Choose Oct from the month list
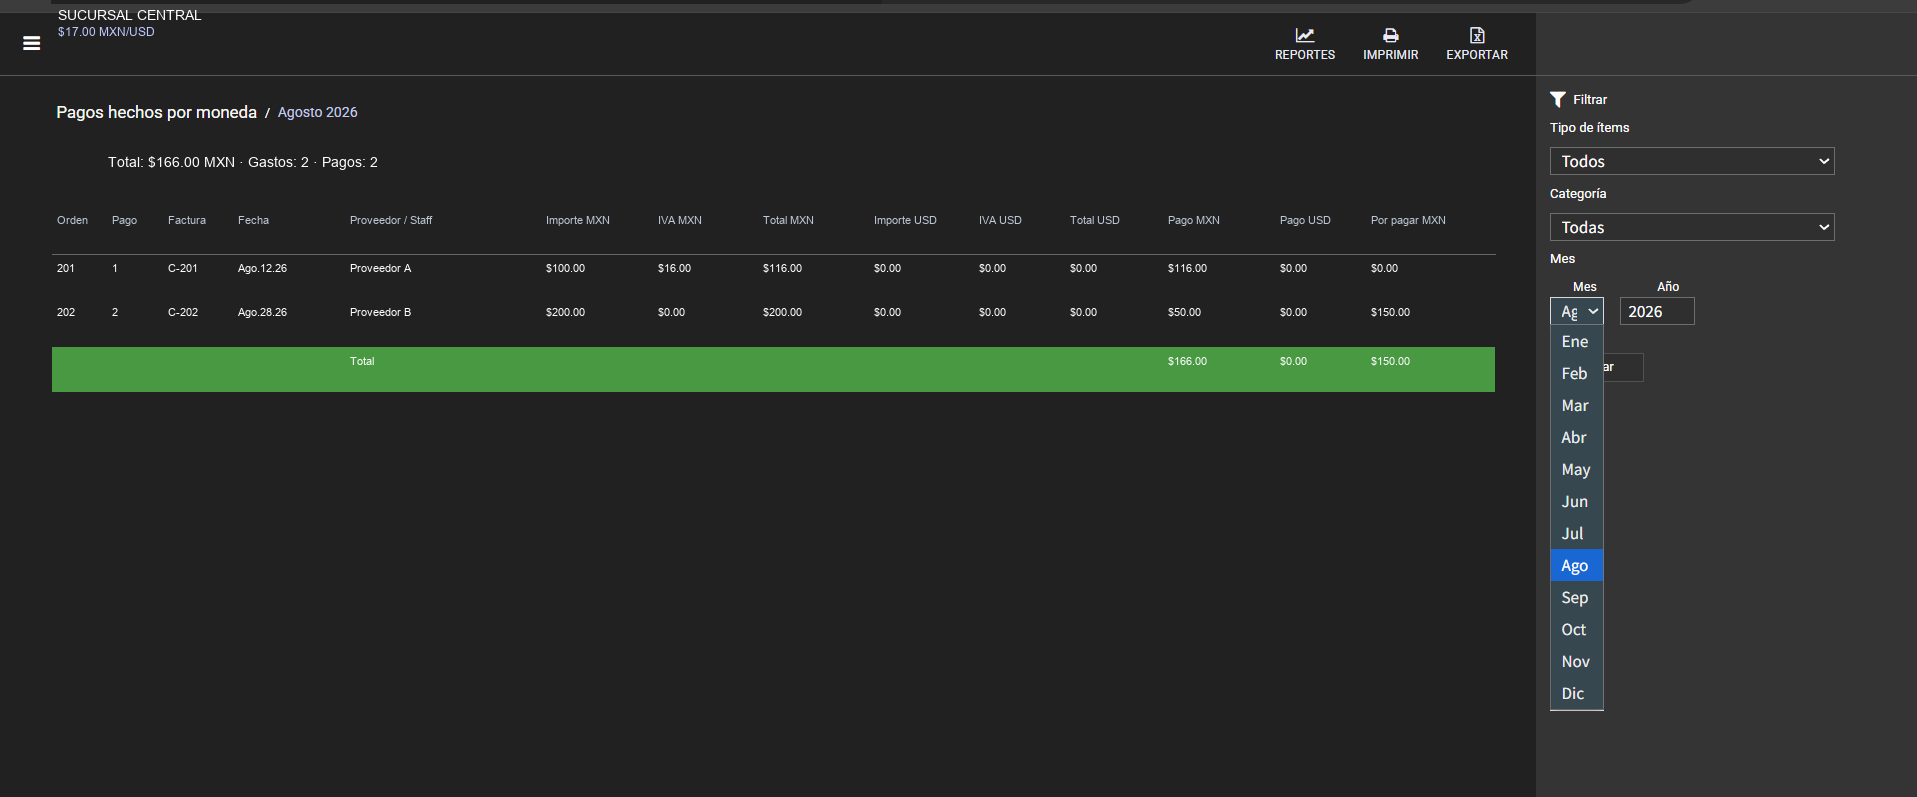Image resolution: width=1917 pixels, height=797 pixels. click(1577, 630)
